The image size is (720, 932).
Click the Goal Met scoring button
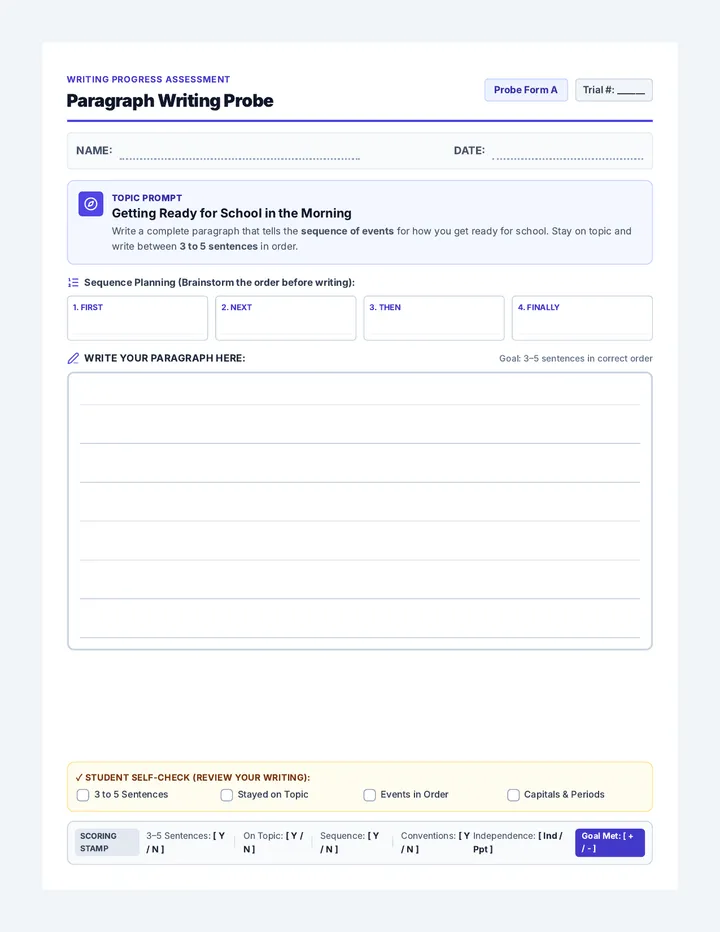(610, 842)
